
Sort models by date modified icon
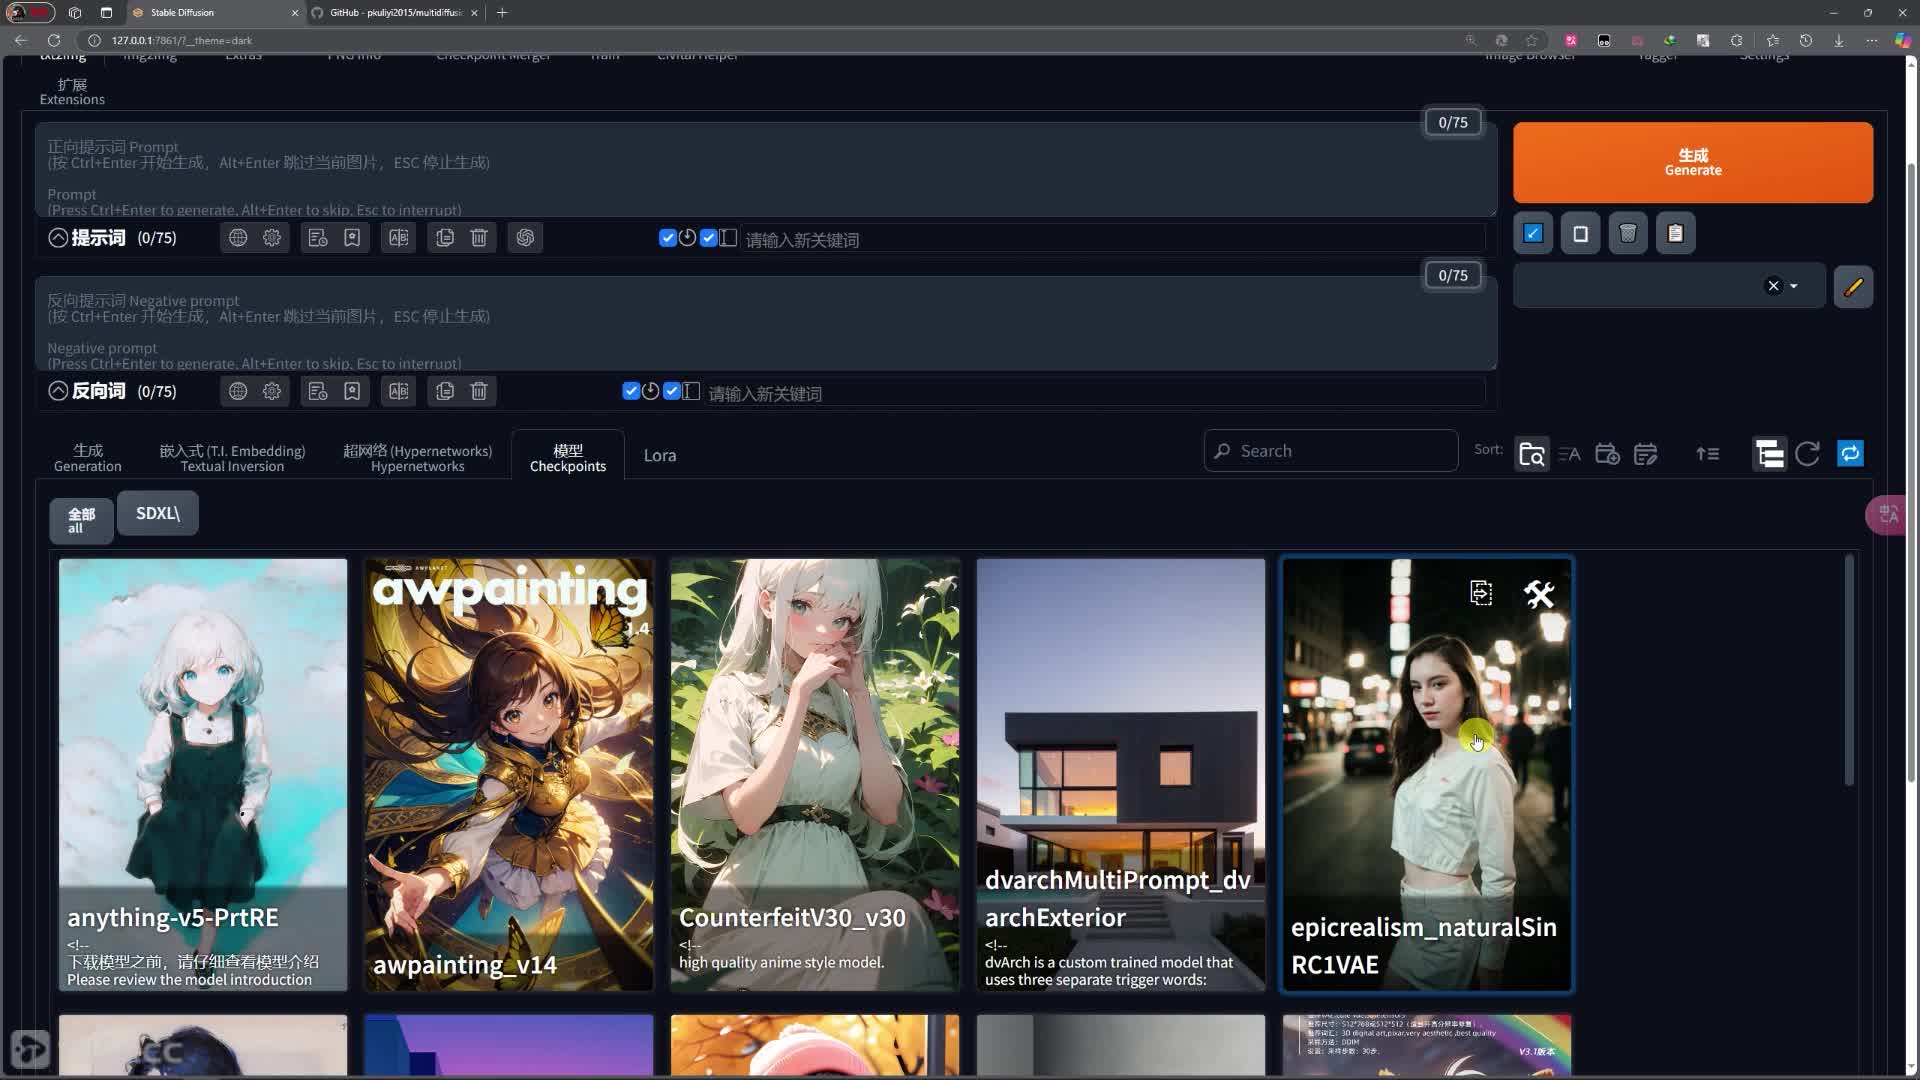(x=1646, y=454)
